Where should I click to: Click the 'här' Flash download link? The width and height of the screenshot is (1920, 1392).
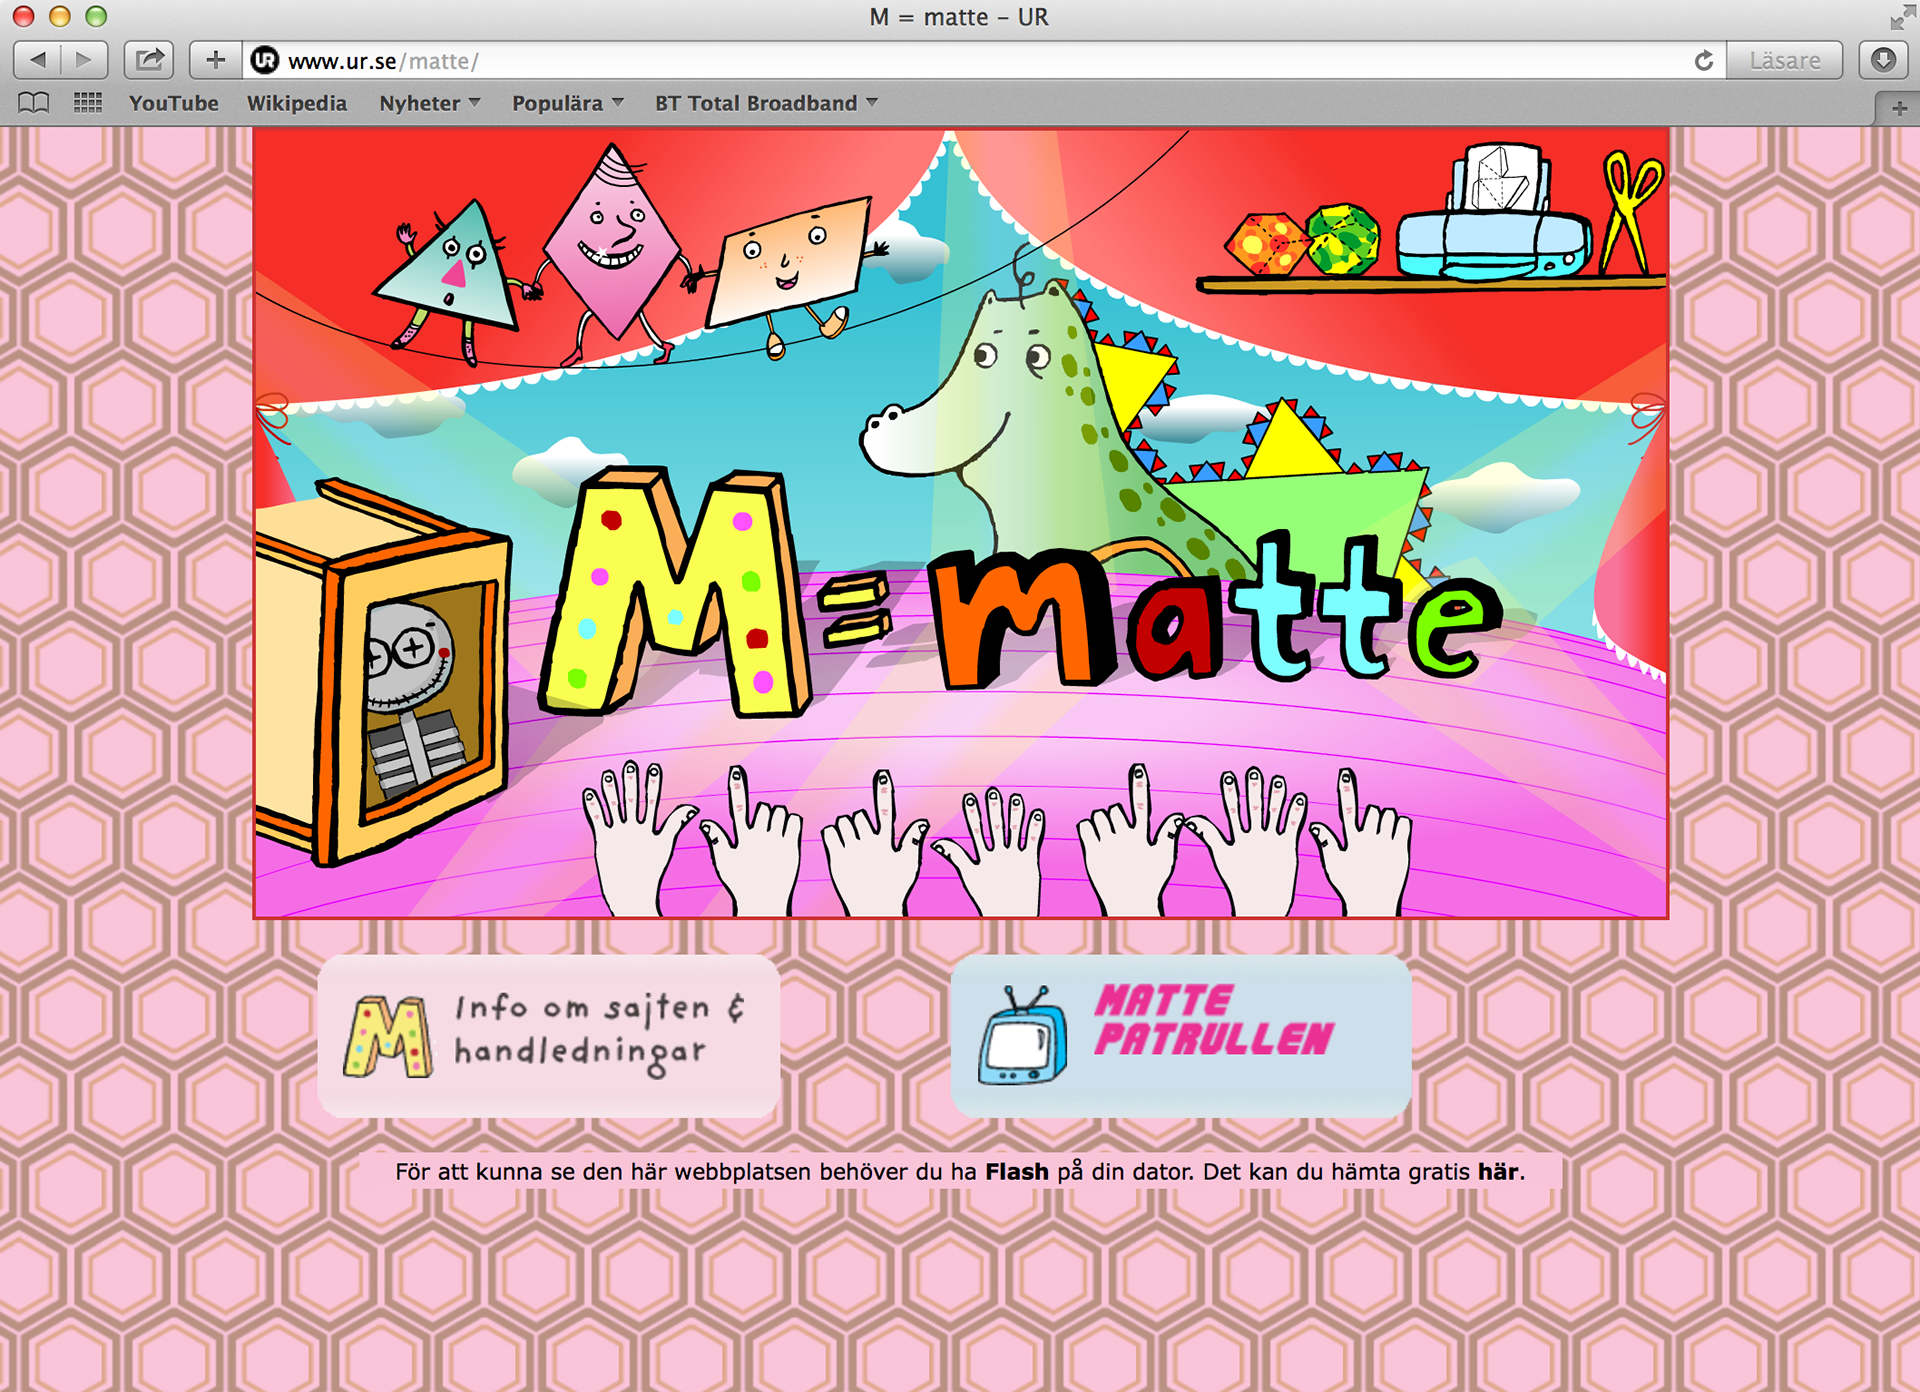pos(1497,1172)
